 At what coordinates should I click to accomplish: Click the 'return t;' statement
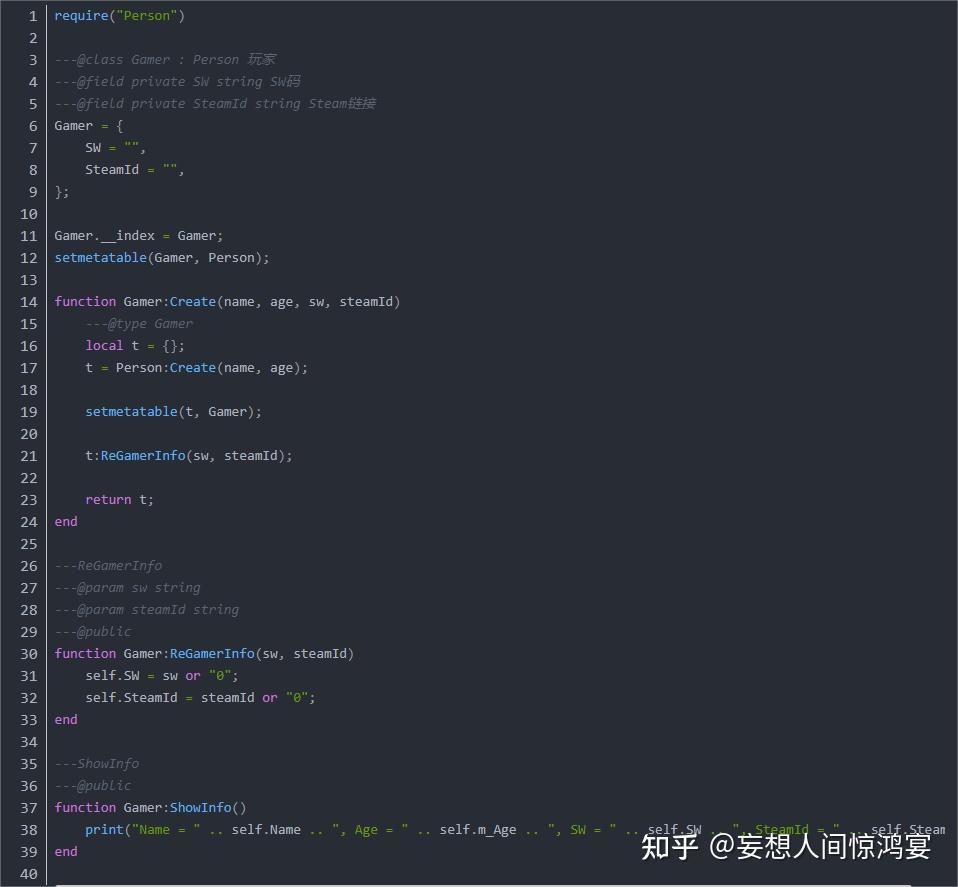pyautogui.click(x=120, y=500)
